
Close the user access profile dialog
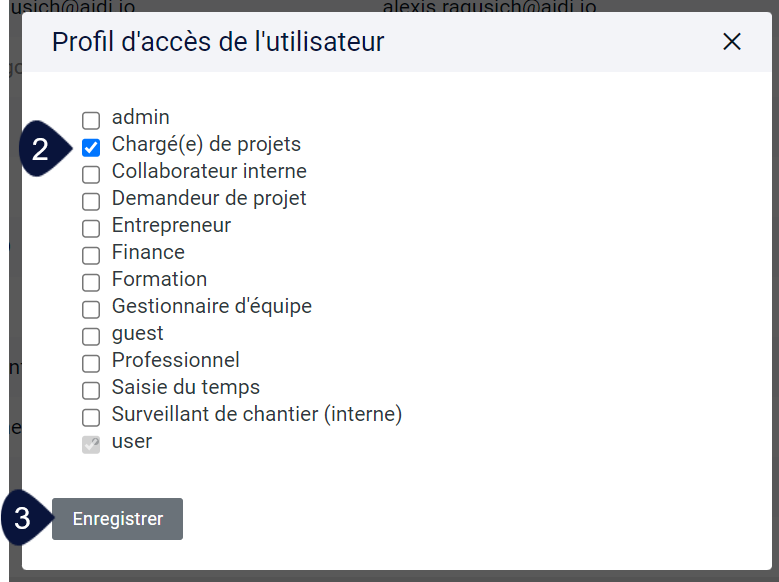(732, 42)
